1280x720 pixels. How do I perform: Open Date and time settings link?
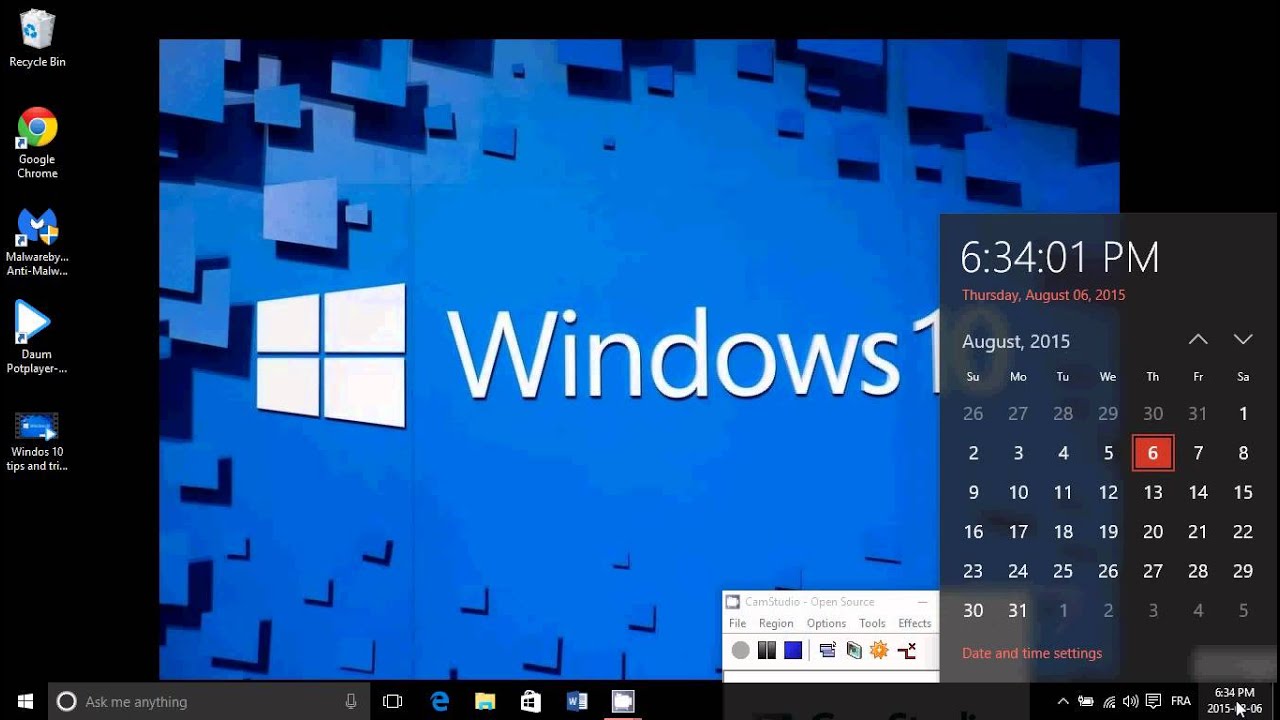[1032, 653]
